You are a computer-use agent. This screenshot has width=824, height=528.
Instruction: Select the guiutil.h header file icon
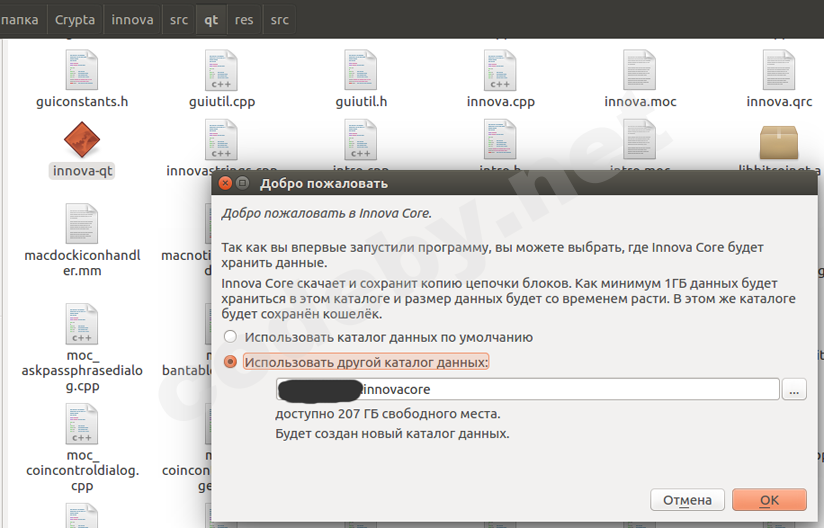pos(360,70)
